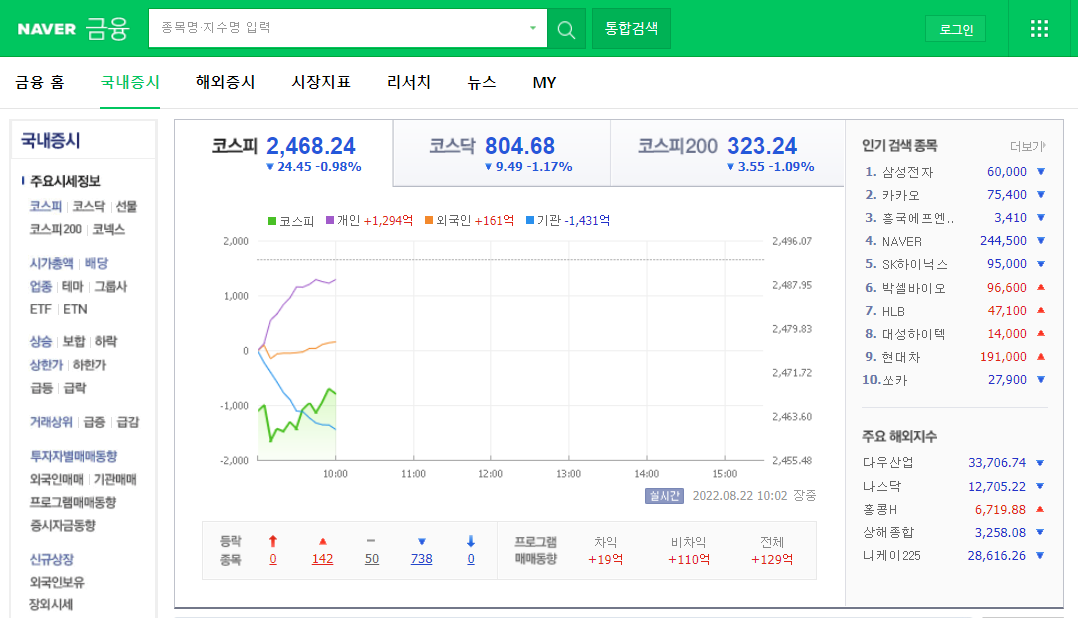
Task: Expand the search field dropdown arrow
Action: coord(533,28)
